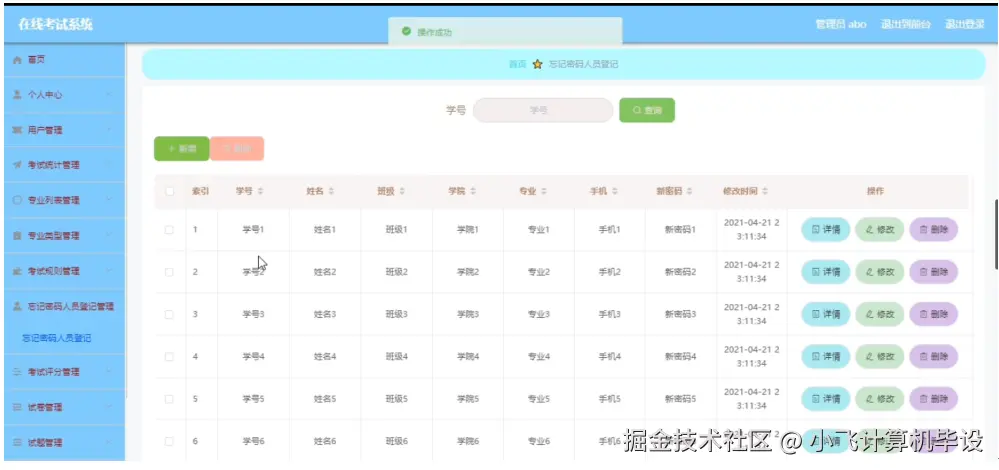Expand the 考试规则管理 chevron

108,271
